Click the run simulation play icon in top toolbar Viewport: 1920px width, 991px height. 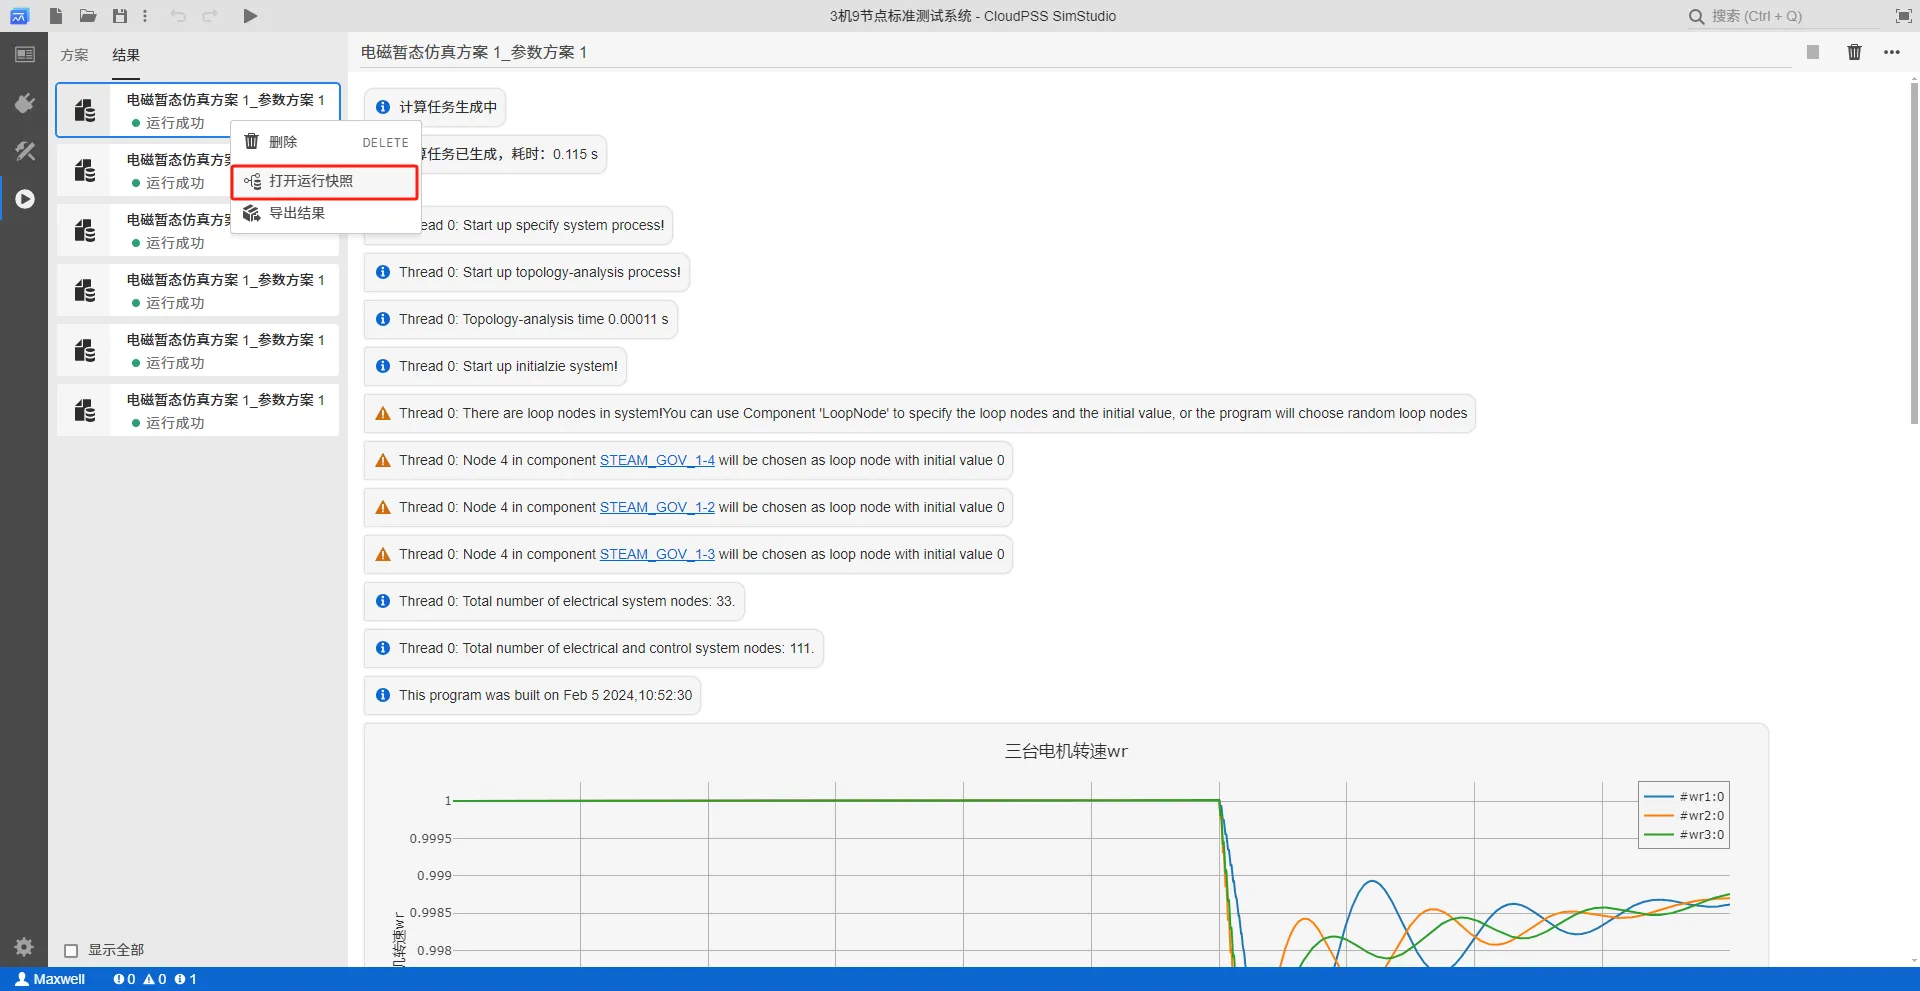coord(250,16)
